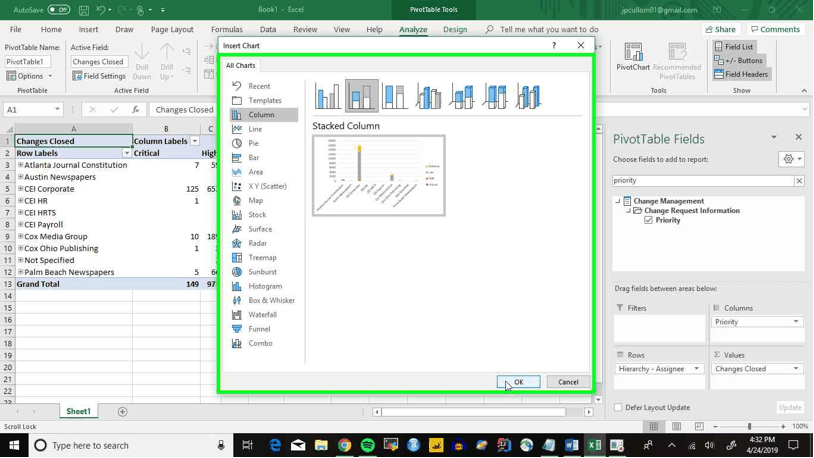Uncheck the Priority field checkbox
Image resolution: width=814 pixels, height=458 pixels.
tap(648, 220)
